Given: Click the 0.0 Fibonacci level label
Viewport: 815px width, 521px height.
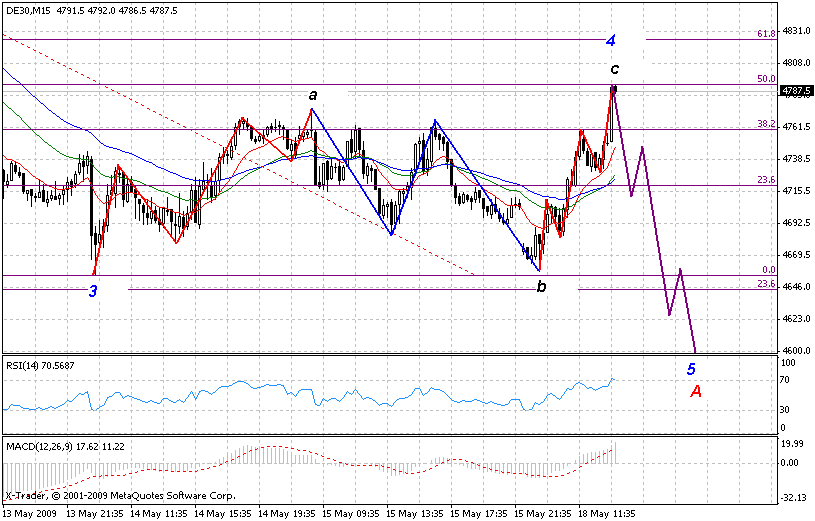Looking at the screenshot, I should (x=768, y=270).
